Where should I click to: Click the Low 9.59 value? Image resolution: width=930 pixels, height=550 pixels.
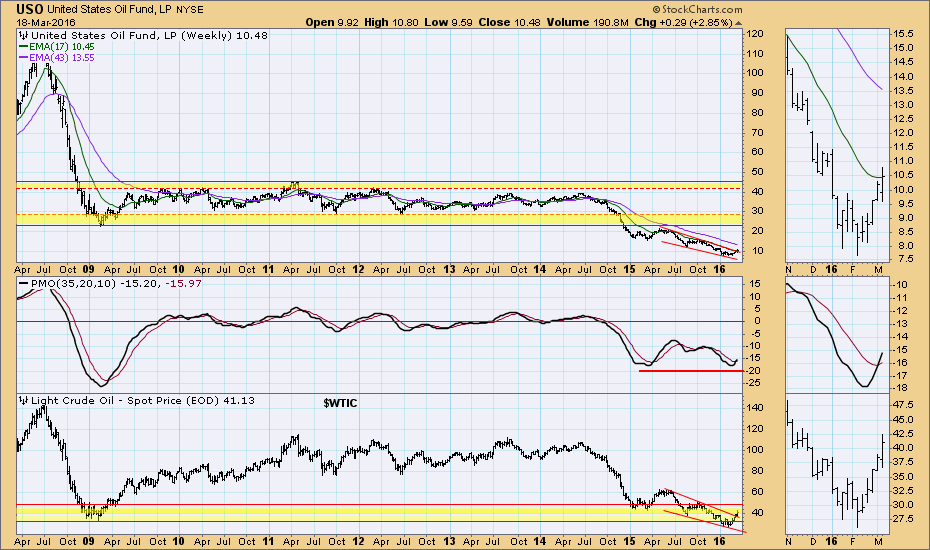point(449,23)
